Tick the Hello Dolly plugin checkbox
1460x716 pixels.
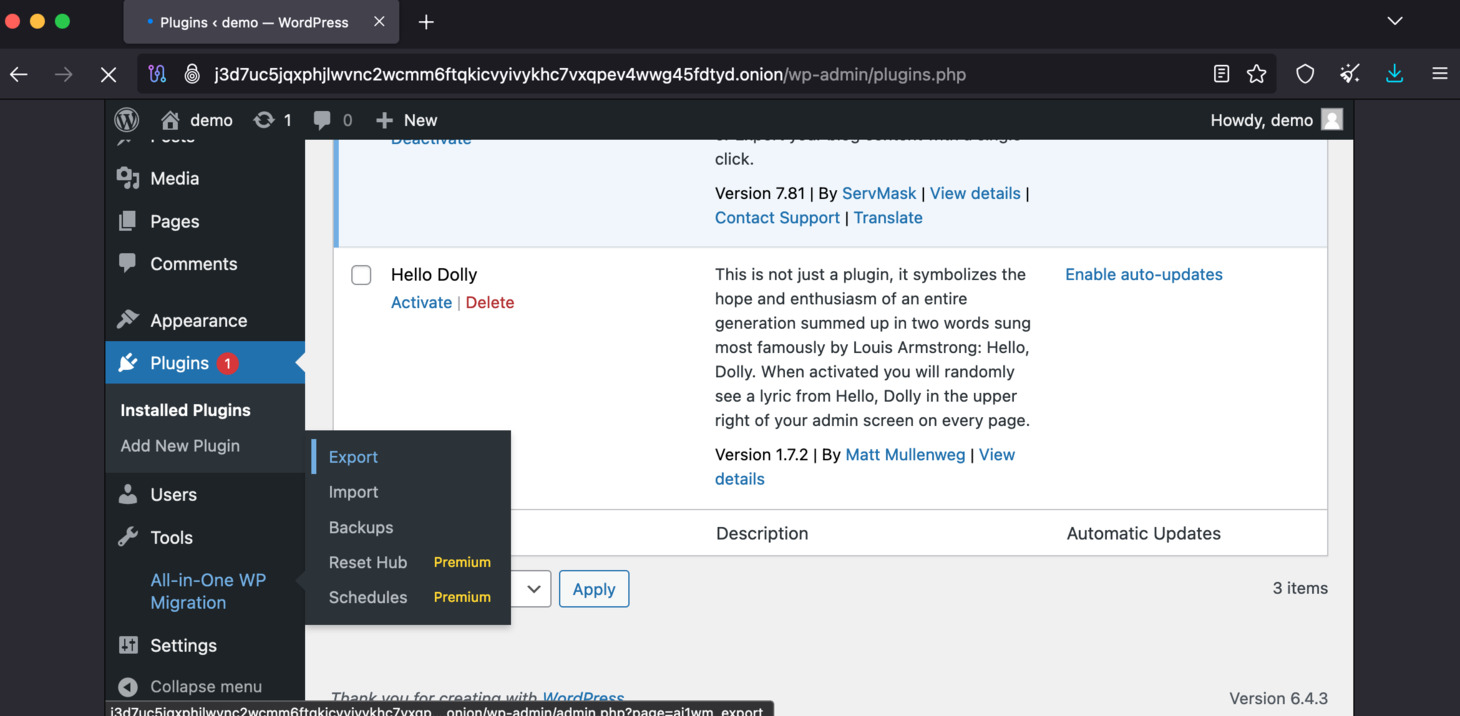tap(361, 275)
